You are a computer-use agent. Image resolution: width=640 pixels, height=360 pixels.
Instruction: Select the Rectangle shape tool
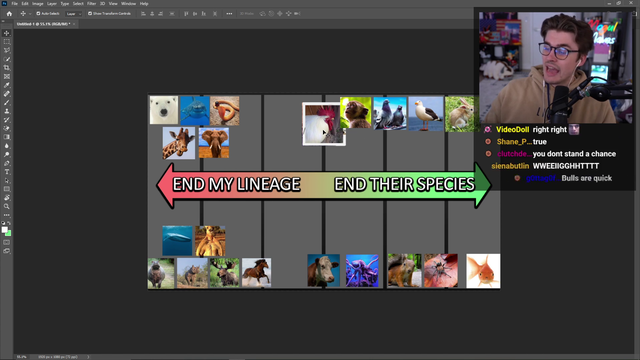(x=7, y=189)
